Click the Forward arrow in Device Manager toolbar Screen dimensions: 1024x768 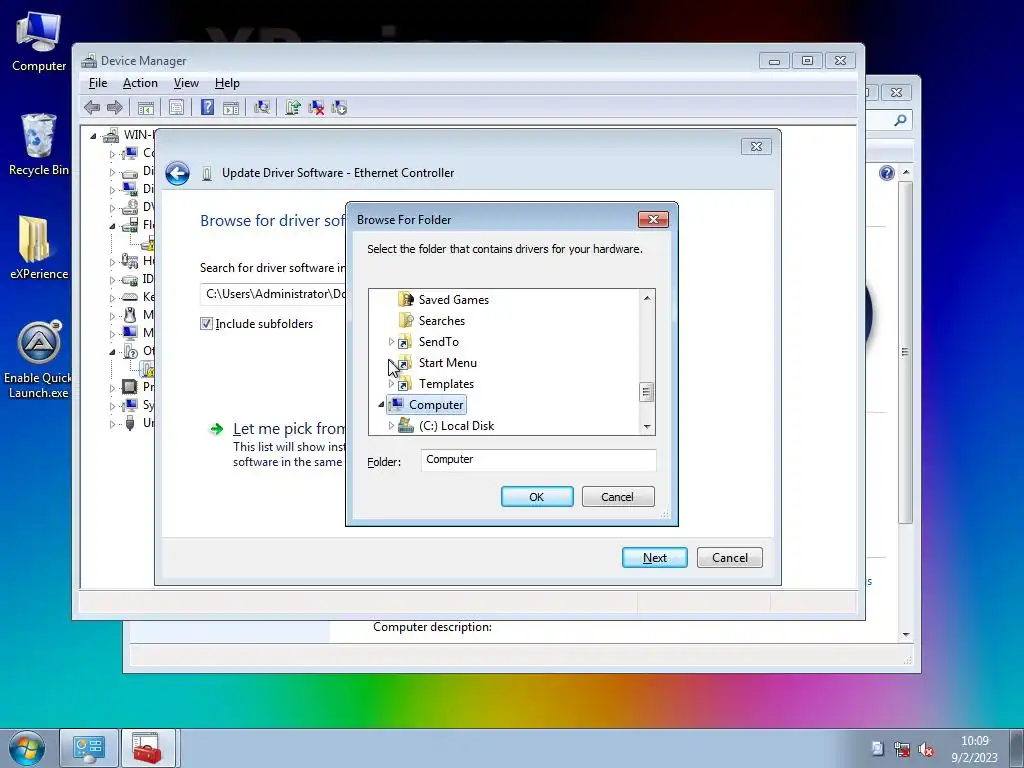point(115,107)
